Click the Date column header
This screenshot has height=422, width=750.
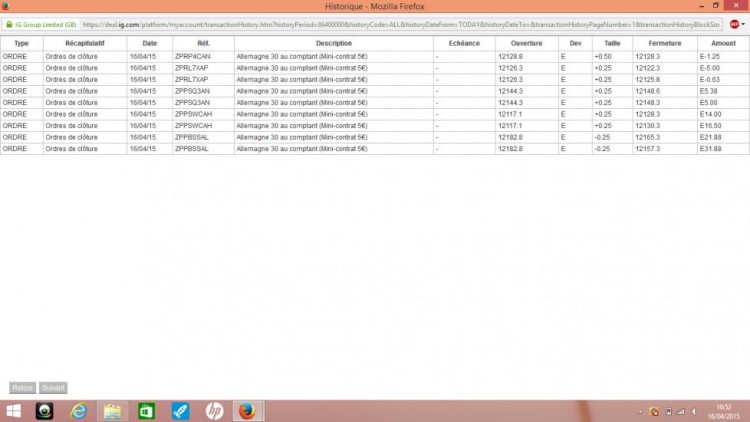click(x=150, y=43)
